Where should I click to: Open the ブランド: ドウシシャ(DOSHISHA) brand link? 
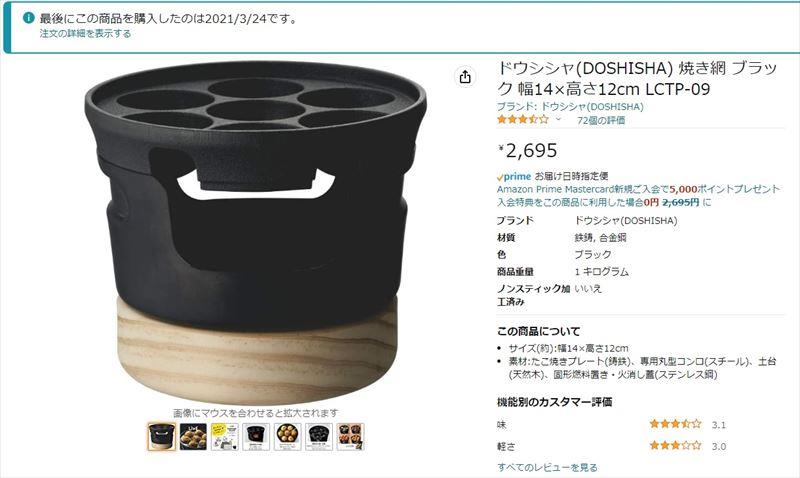point(570,107)
